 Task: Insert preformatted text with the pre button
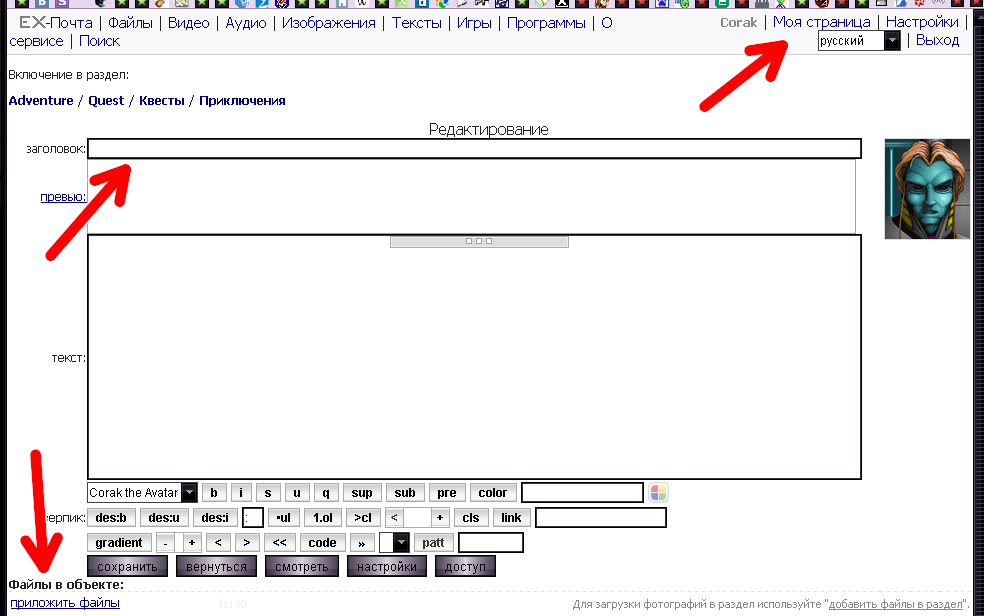coord(447,492)
